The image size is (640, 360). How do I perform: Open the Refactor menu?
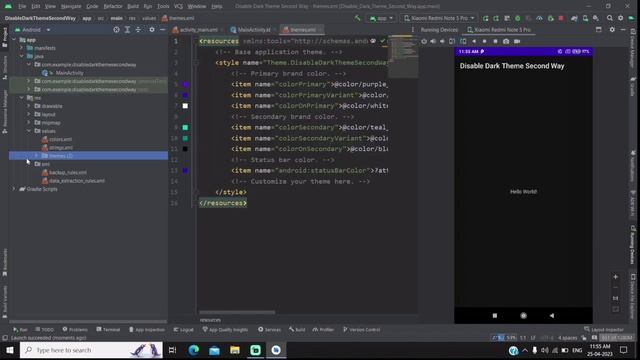(113, 6)
